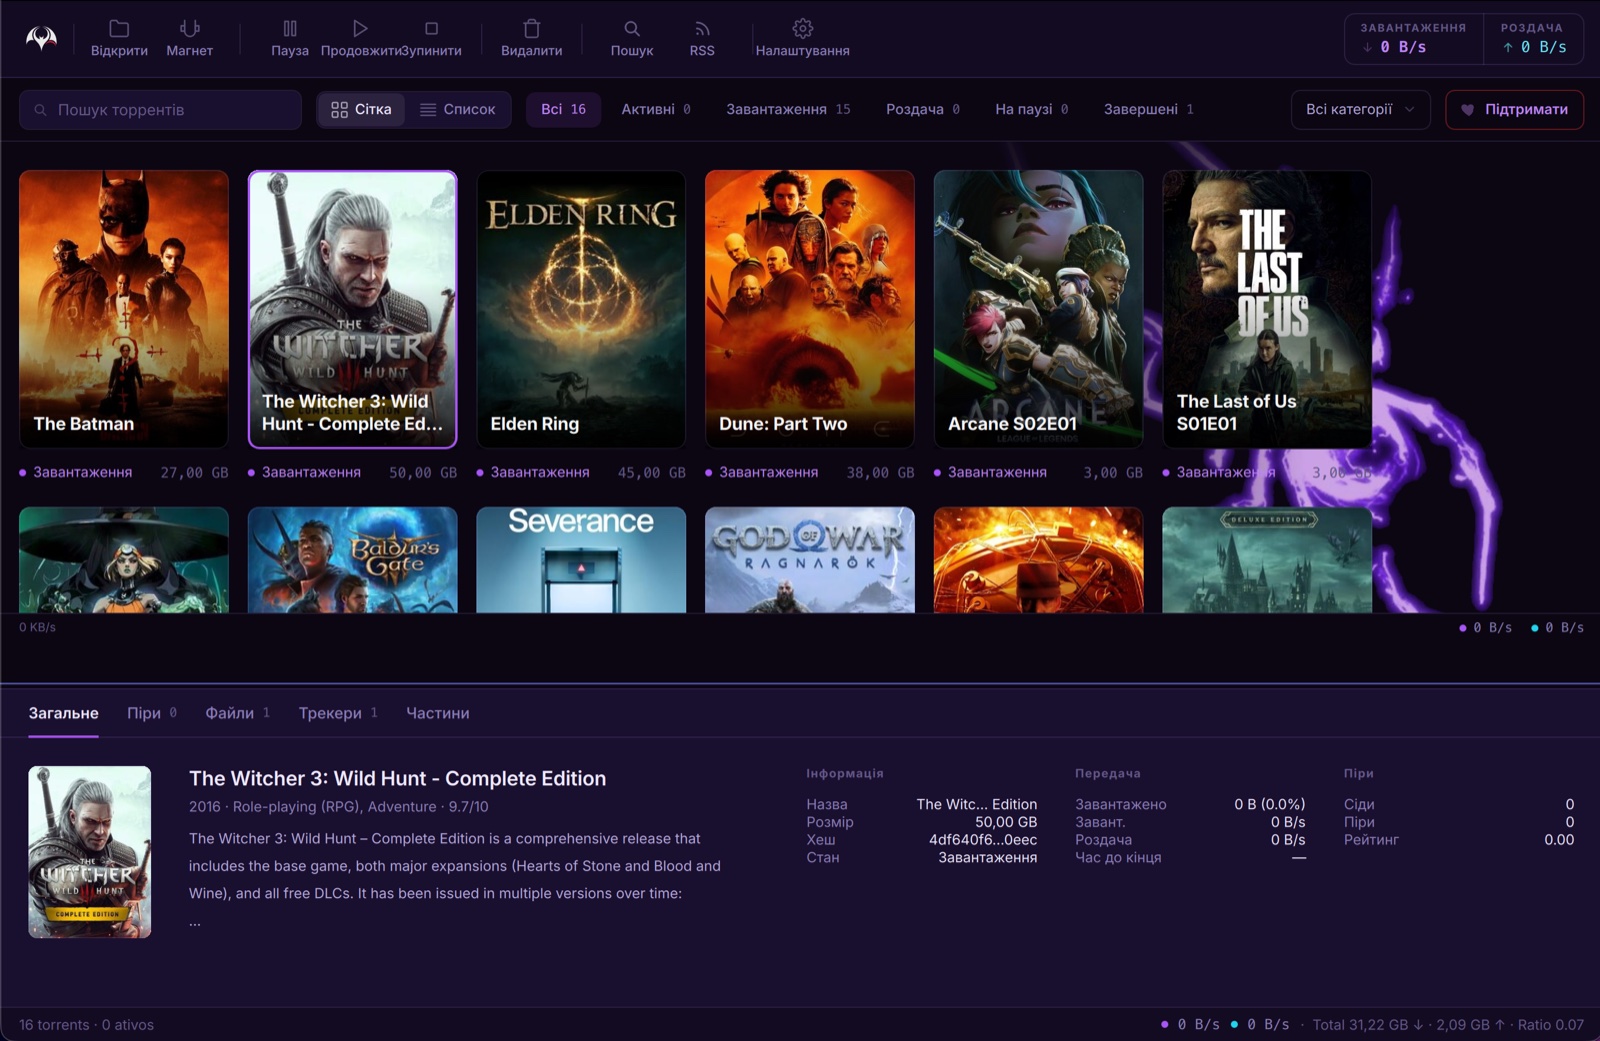Expand the Всі категорії dropdown
The image size is (1600, 1041).
[1360, 109]
